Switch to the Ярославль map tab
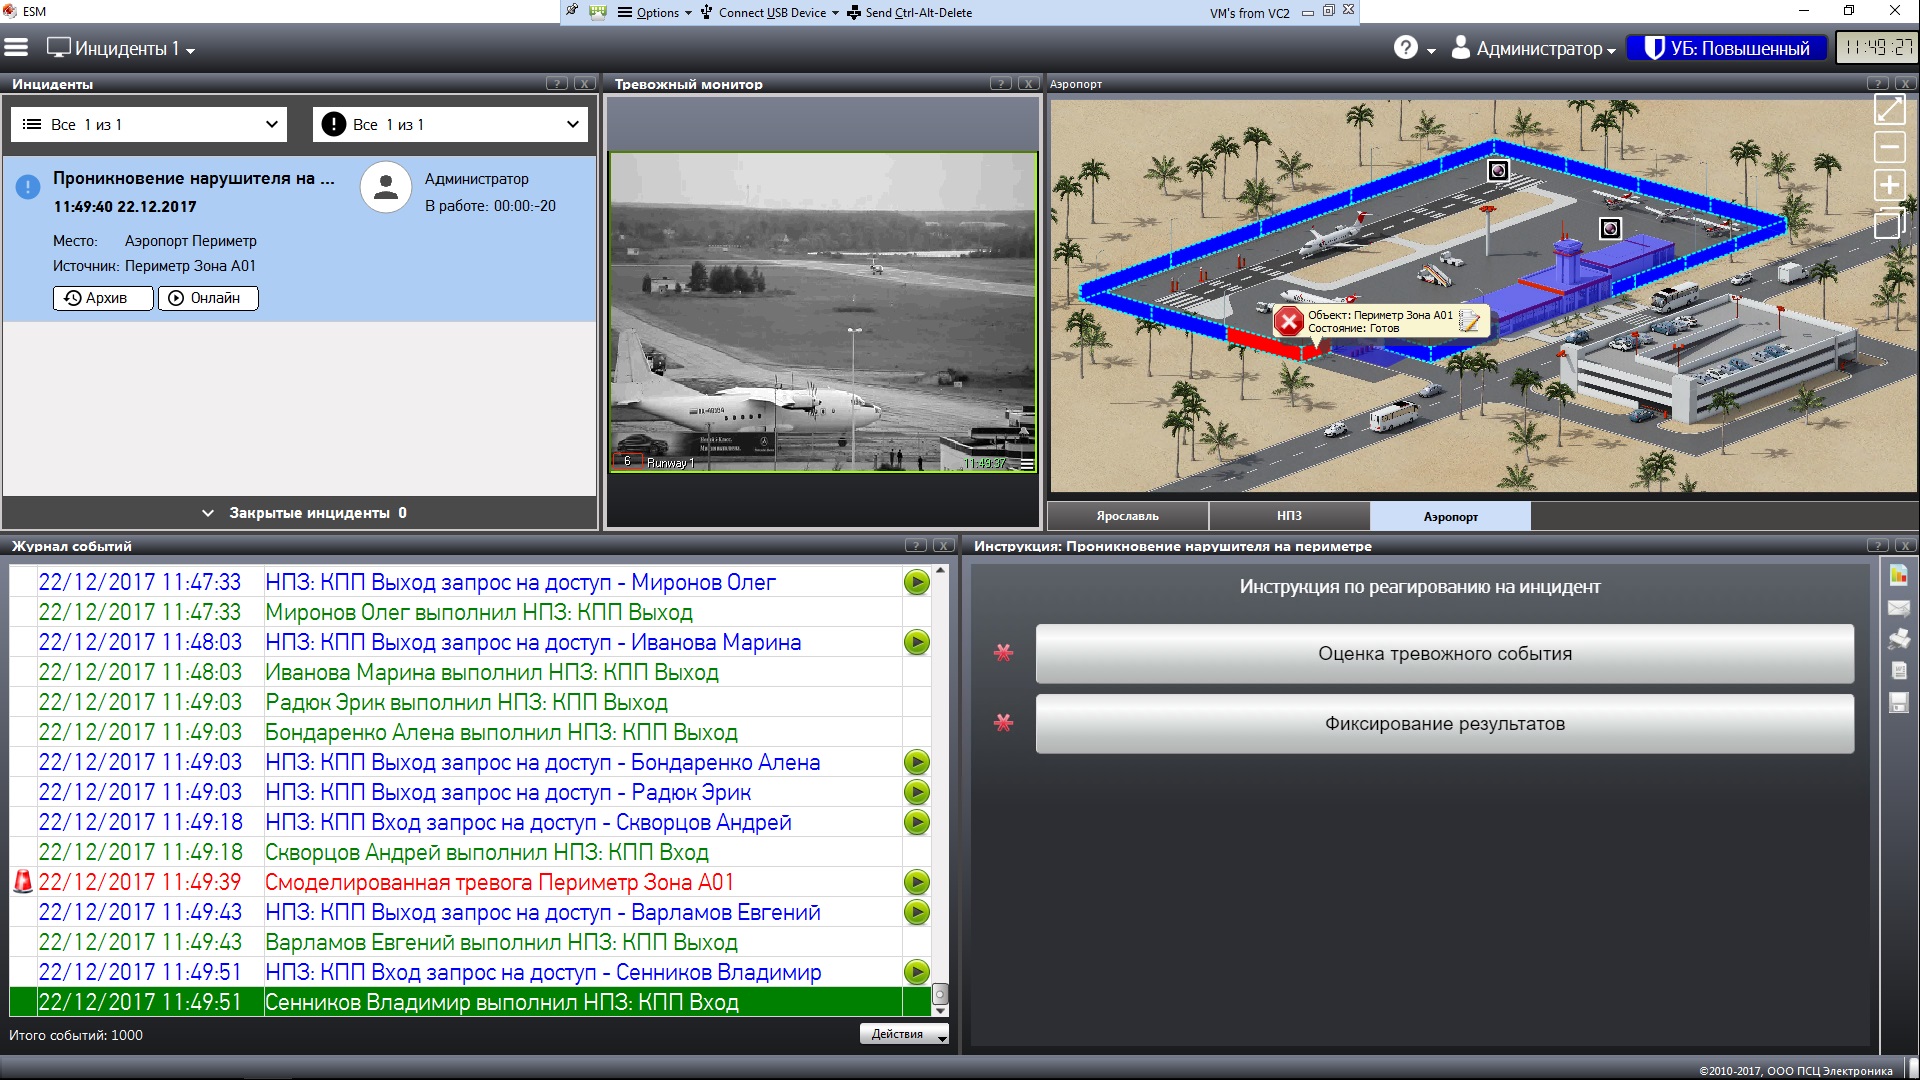1920x1080 pixels. click(x=1127, y=516)
